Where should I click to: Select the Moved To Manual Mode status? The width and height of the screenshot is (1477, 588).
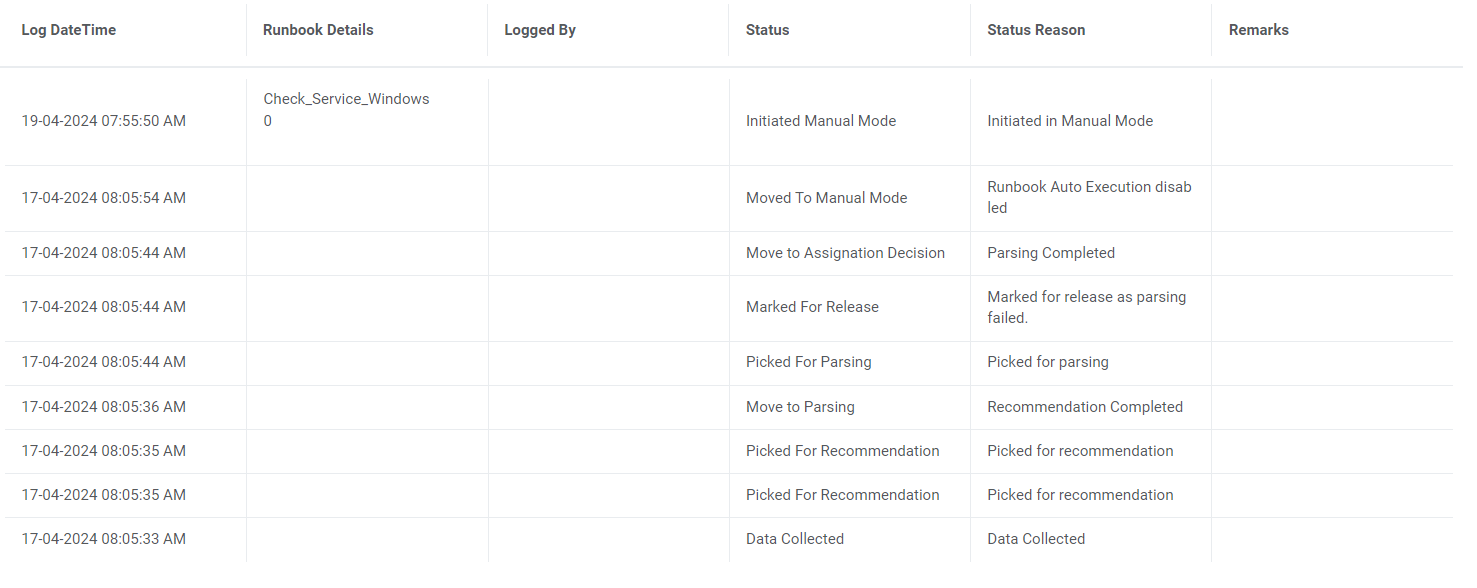coord(827,198)
